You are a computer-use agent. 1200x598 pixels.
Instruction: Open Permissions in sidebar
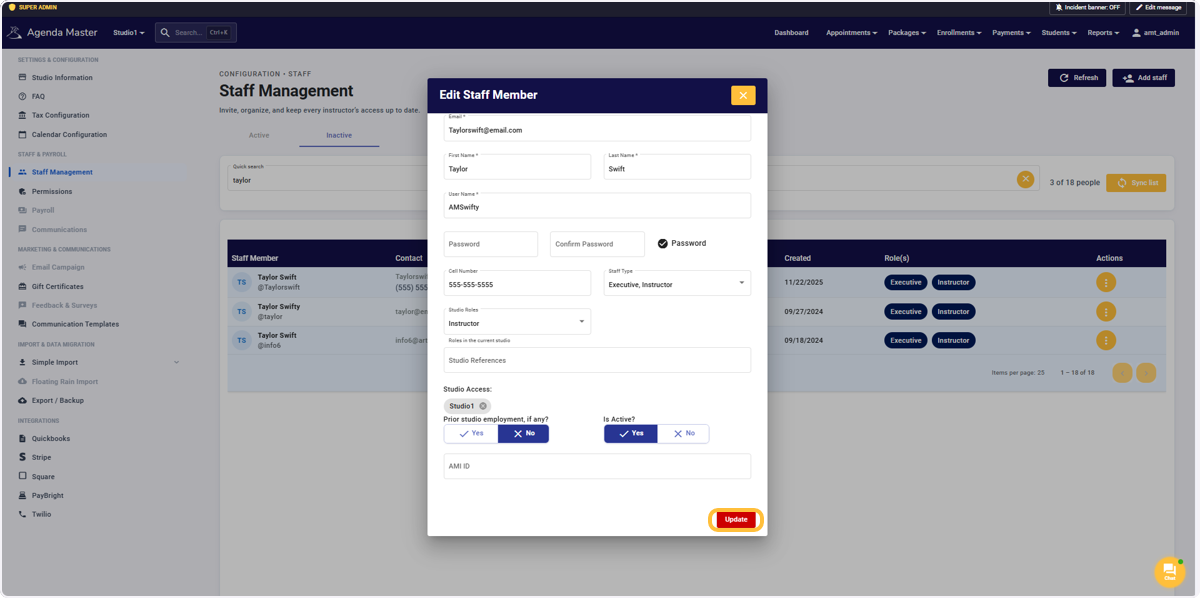[x=52, y=191]
